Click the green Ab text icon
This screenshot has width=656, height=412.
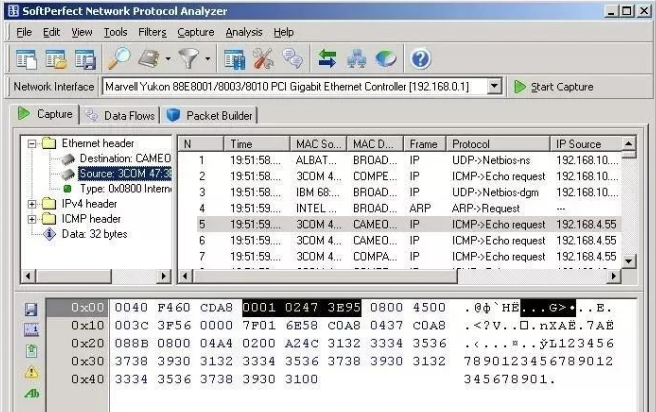(x=31, y=393)
